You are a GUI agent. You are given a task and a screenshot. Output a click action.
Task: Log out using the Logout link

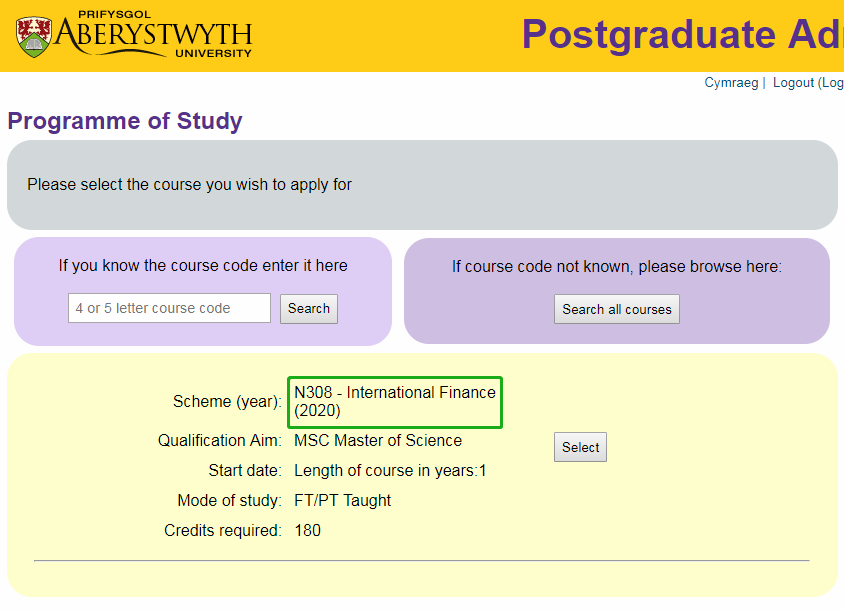tap(808, 83)
